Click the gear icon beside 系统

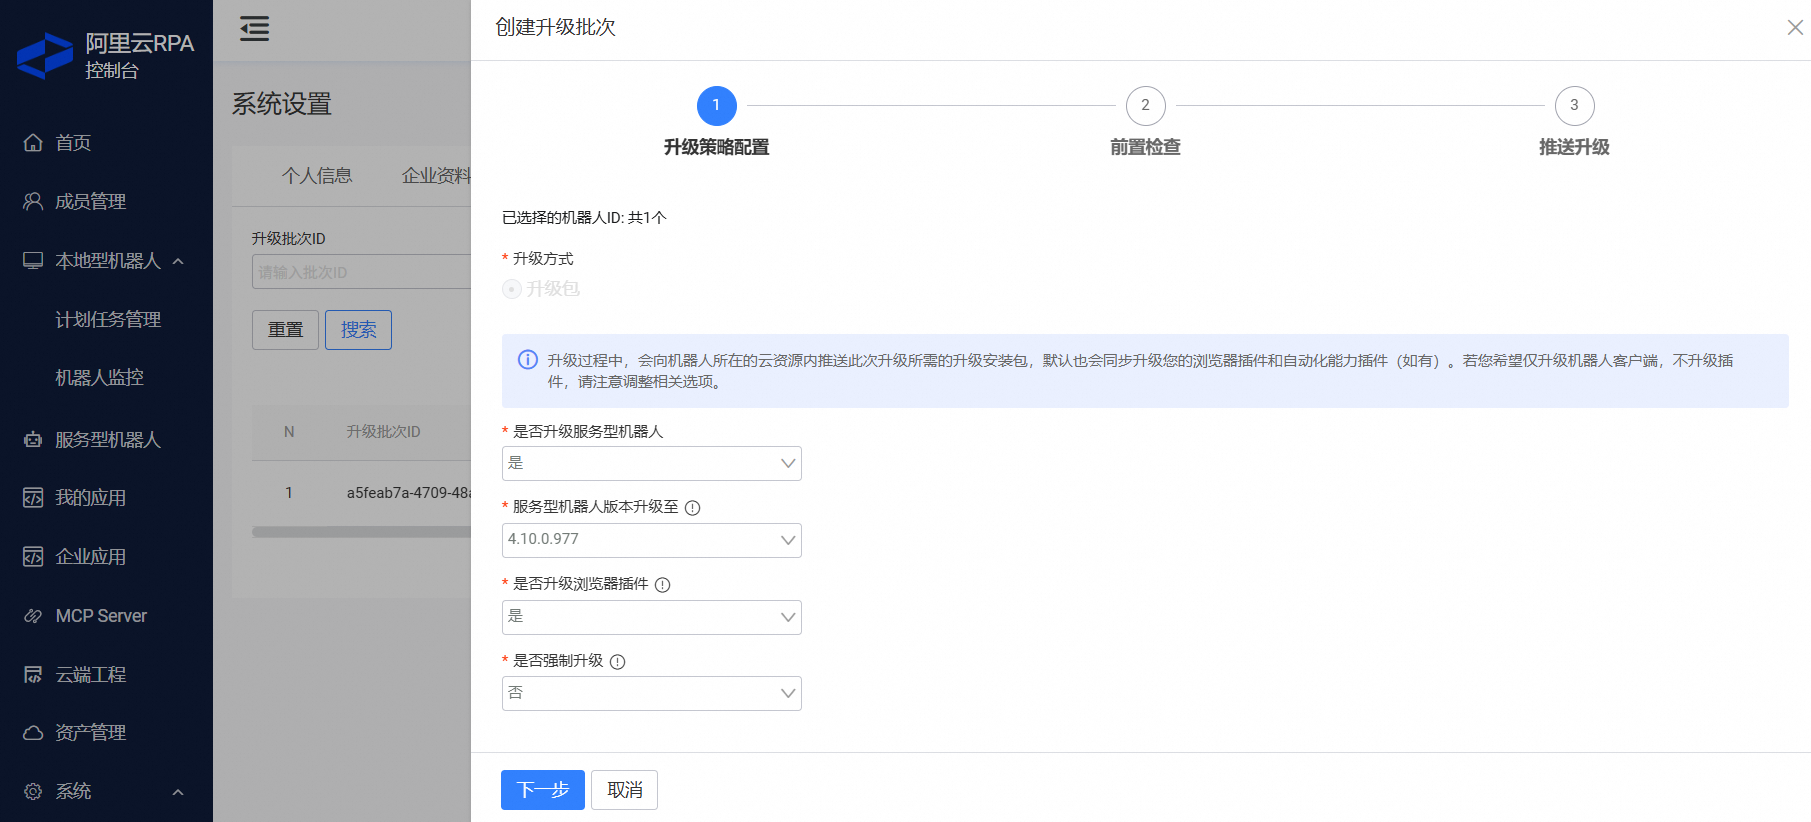(33, 791)
